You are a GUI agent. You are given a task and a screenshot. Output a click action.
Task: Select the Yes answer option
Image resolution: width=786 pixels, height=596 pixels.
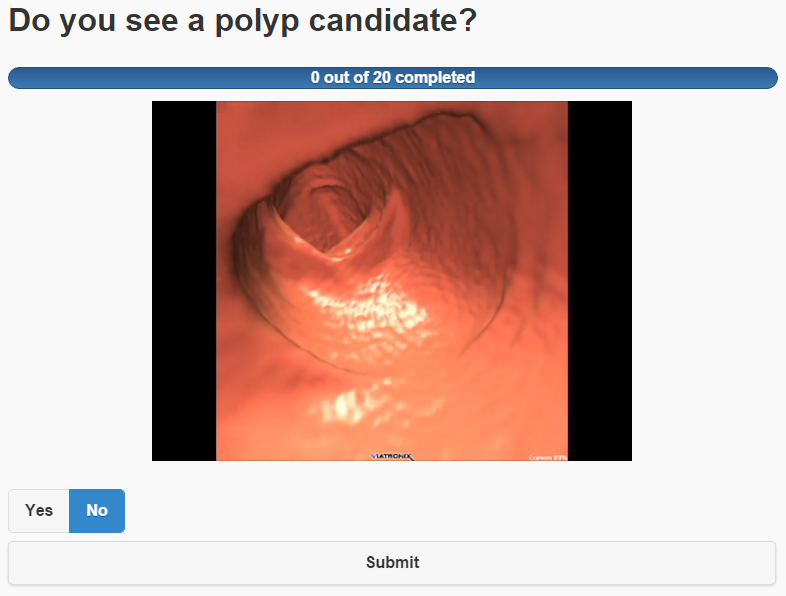pos(39,511)
